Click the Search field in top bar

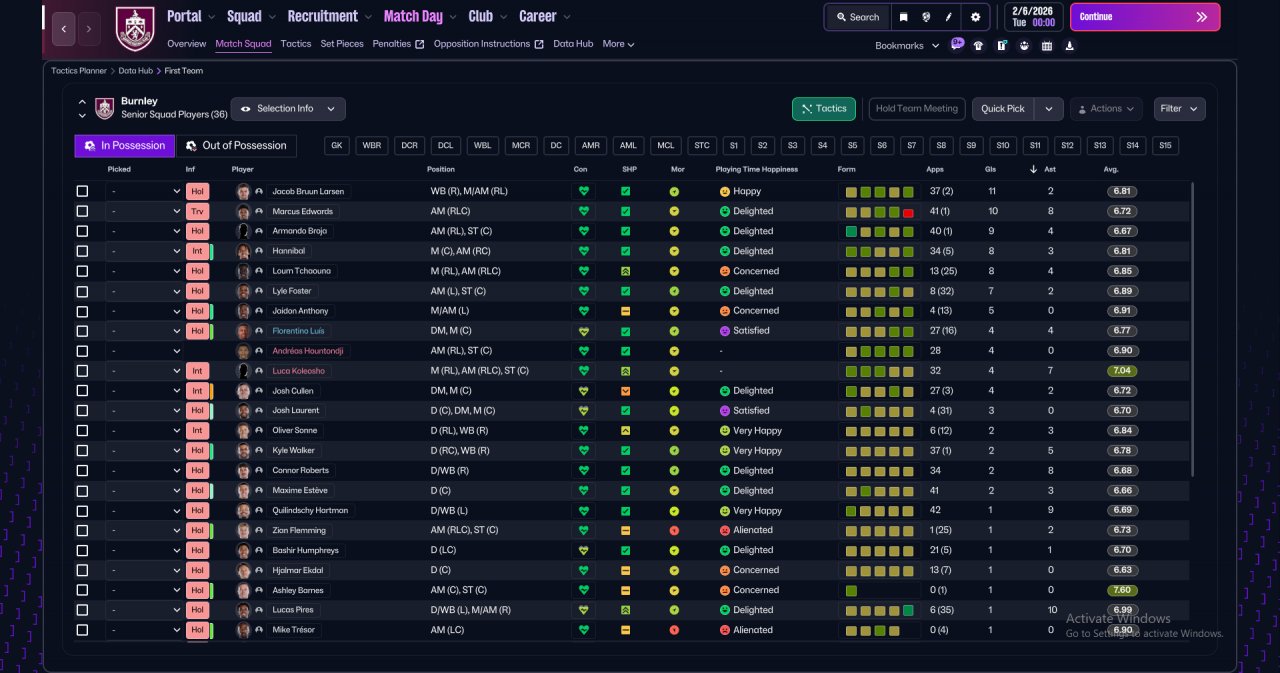tap(856, 17)
